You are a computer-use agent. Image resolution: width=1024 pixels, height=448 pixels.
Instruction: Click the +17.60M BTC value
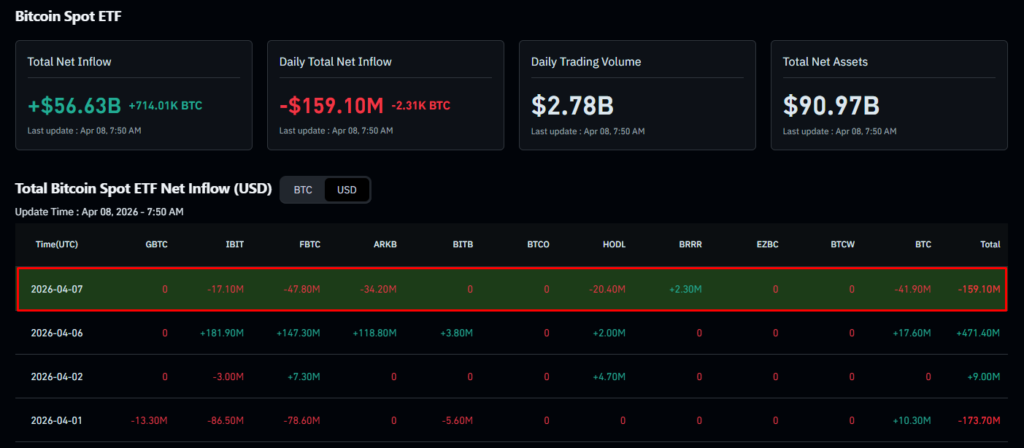[912, 333]
